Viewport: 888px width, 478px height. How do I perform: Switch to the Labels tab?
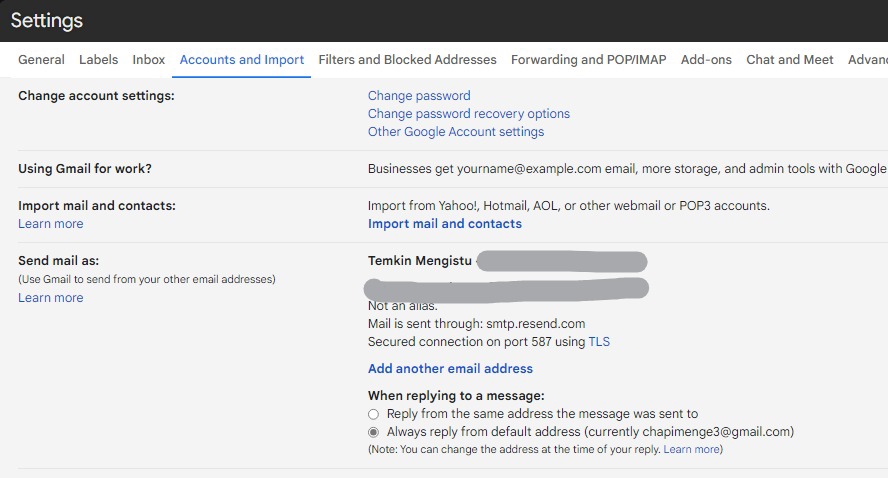(x=98, y=60)
